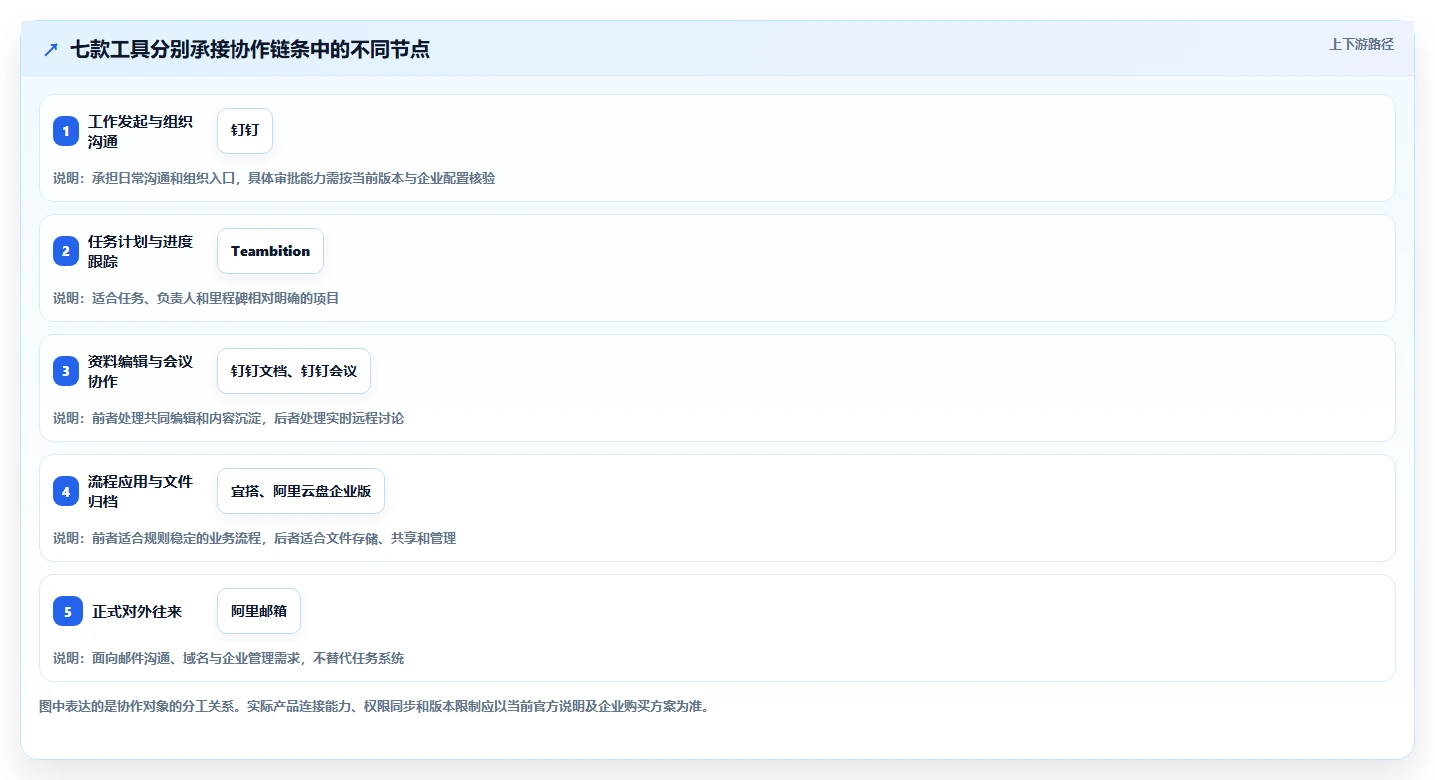Image resolution: width=1435 pixels, height=780 pixels.
Task: Click the footer note starting 图中表达的是协作对象的分工关系
Action: point(374,706)
